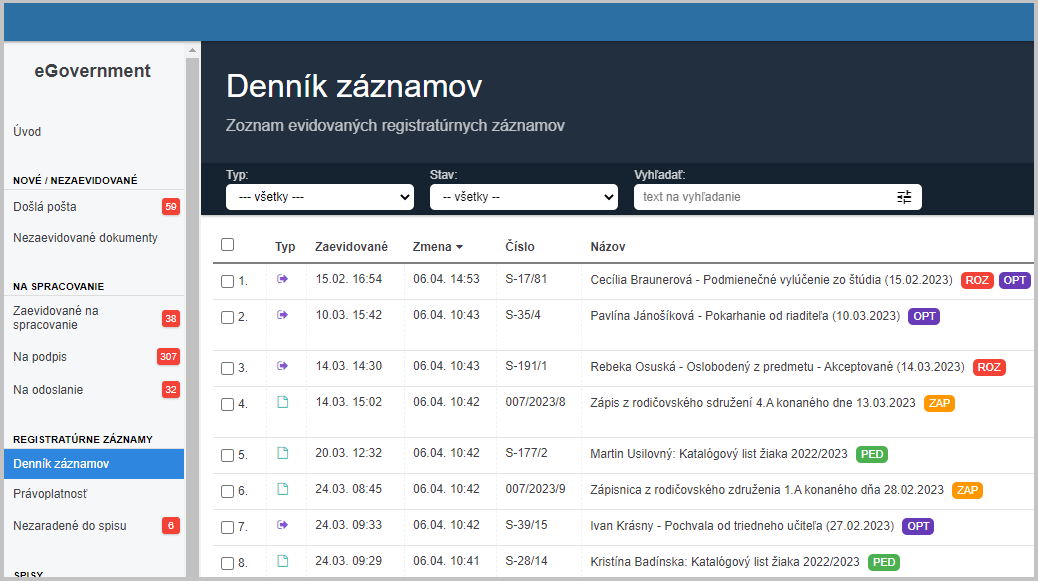The image size is (1038, 581).
Task: Sort by the Zmena column header
Action: [x=437, y=246]
